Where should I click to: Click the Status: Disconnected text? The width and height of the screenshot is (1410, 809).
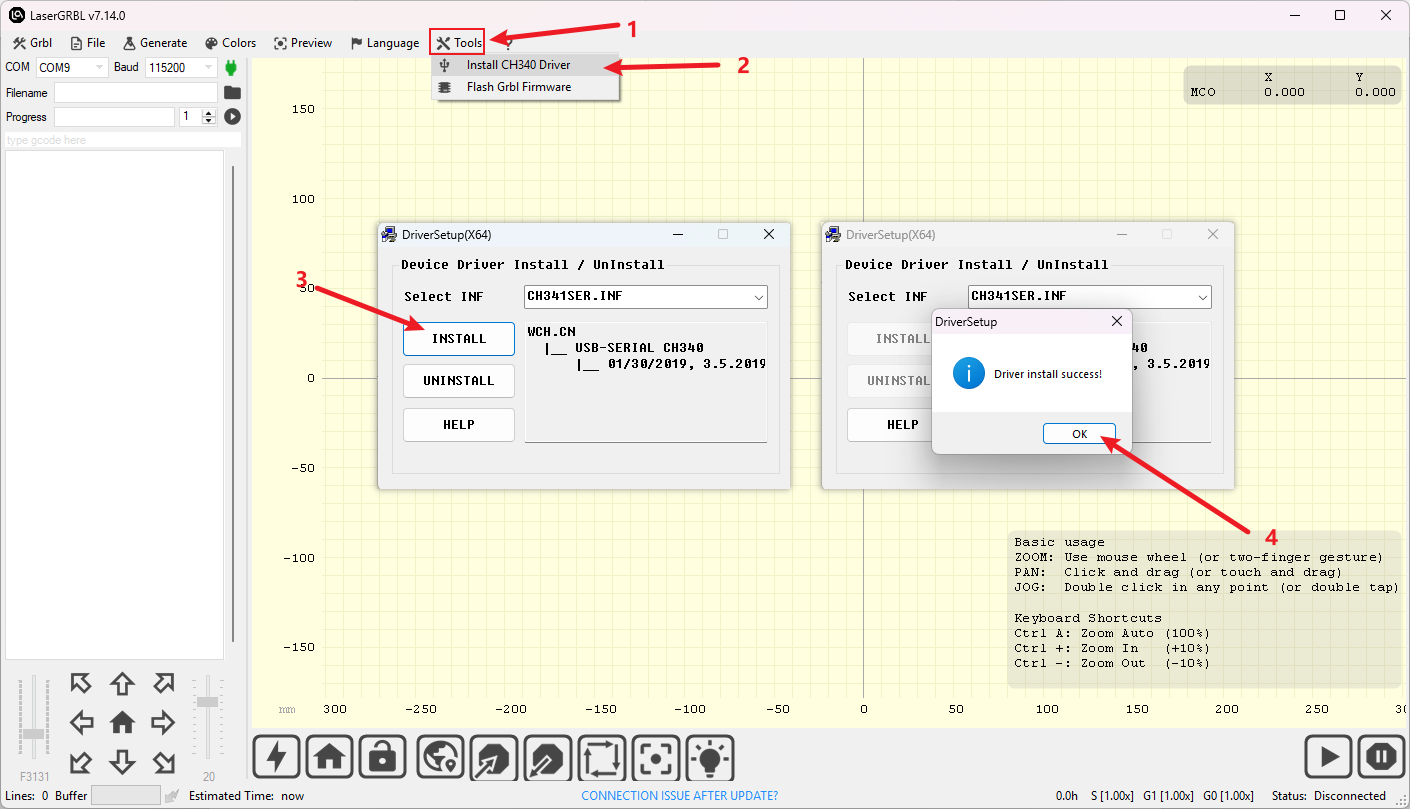tap(1329, 796)
